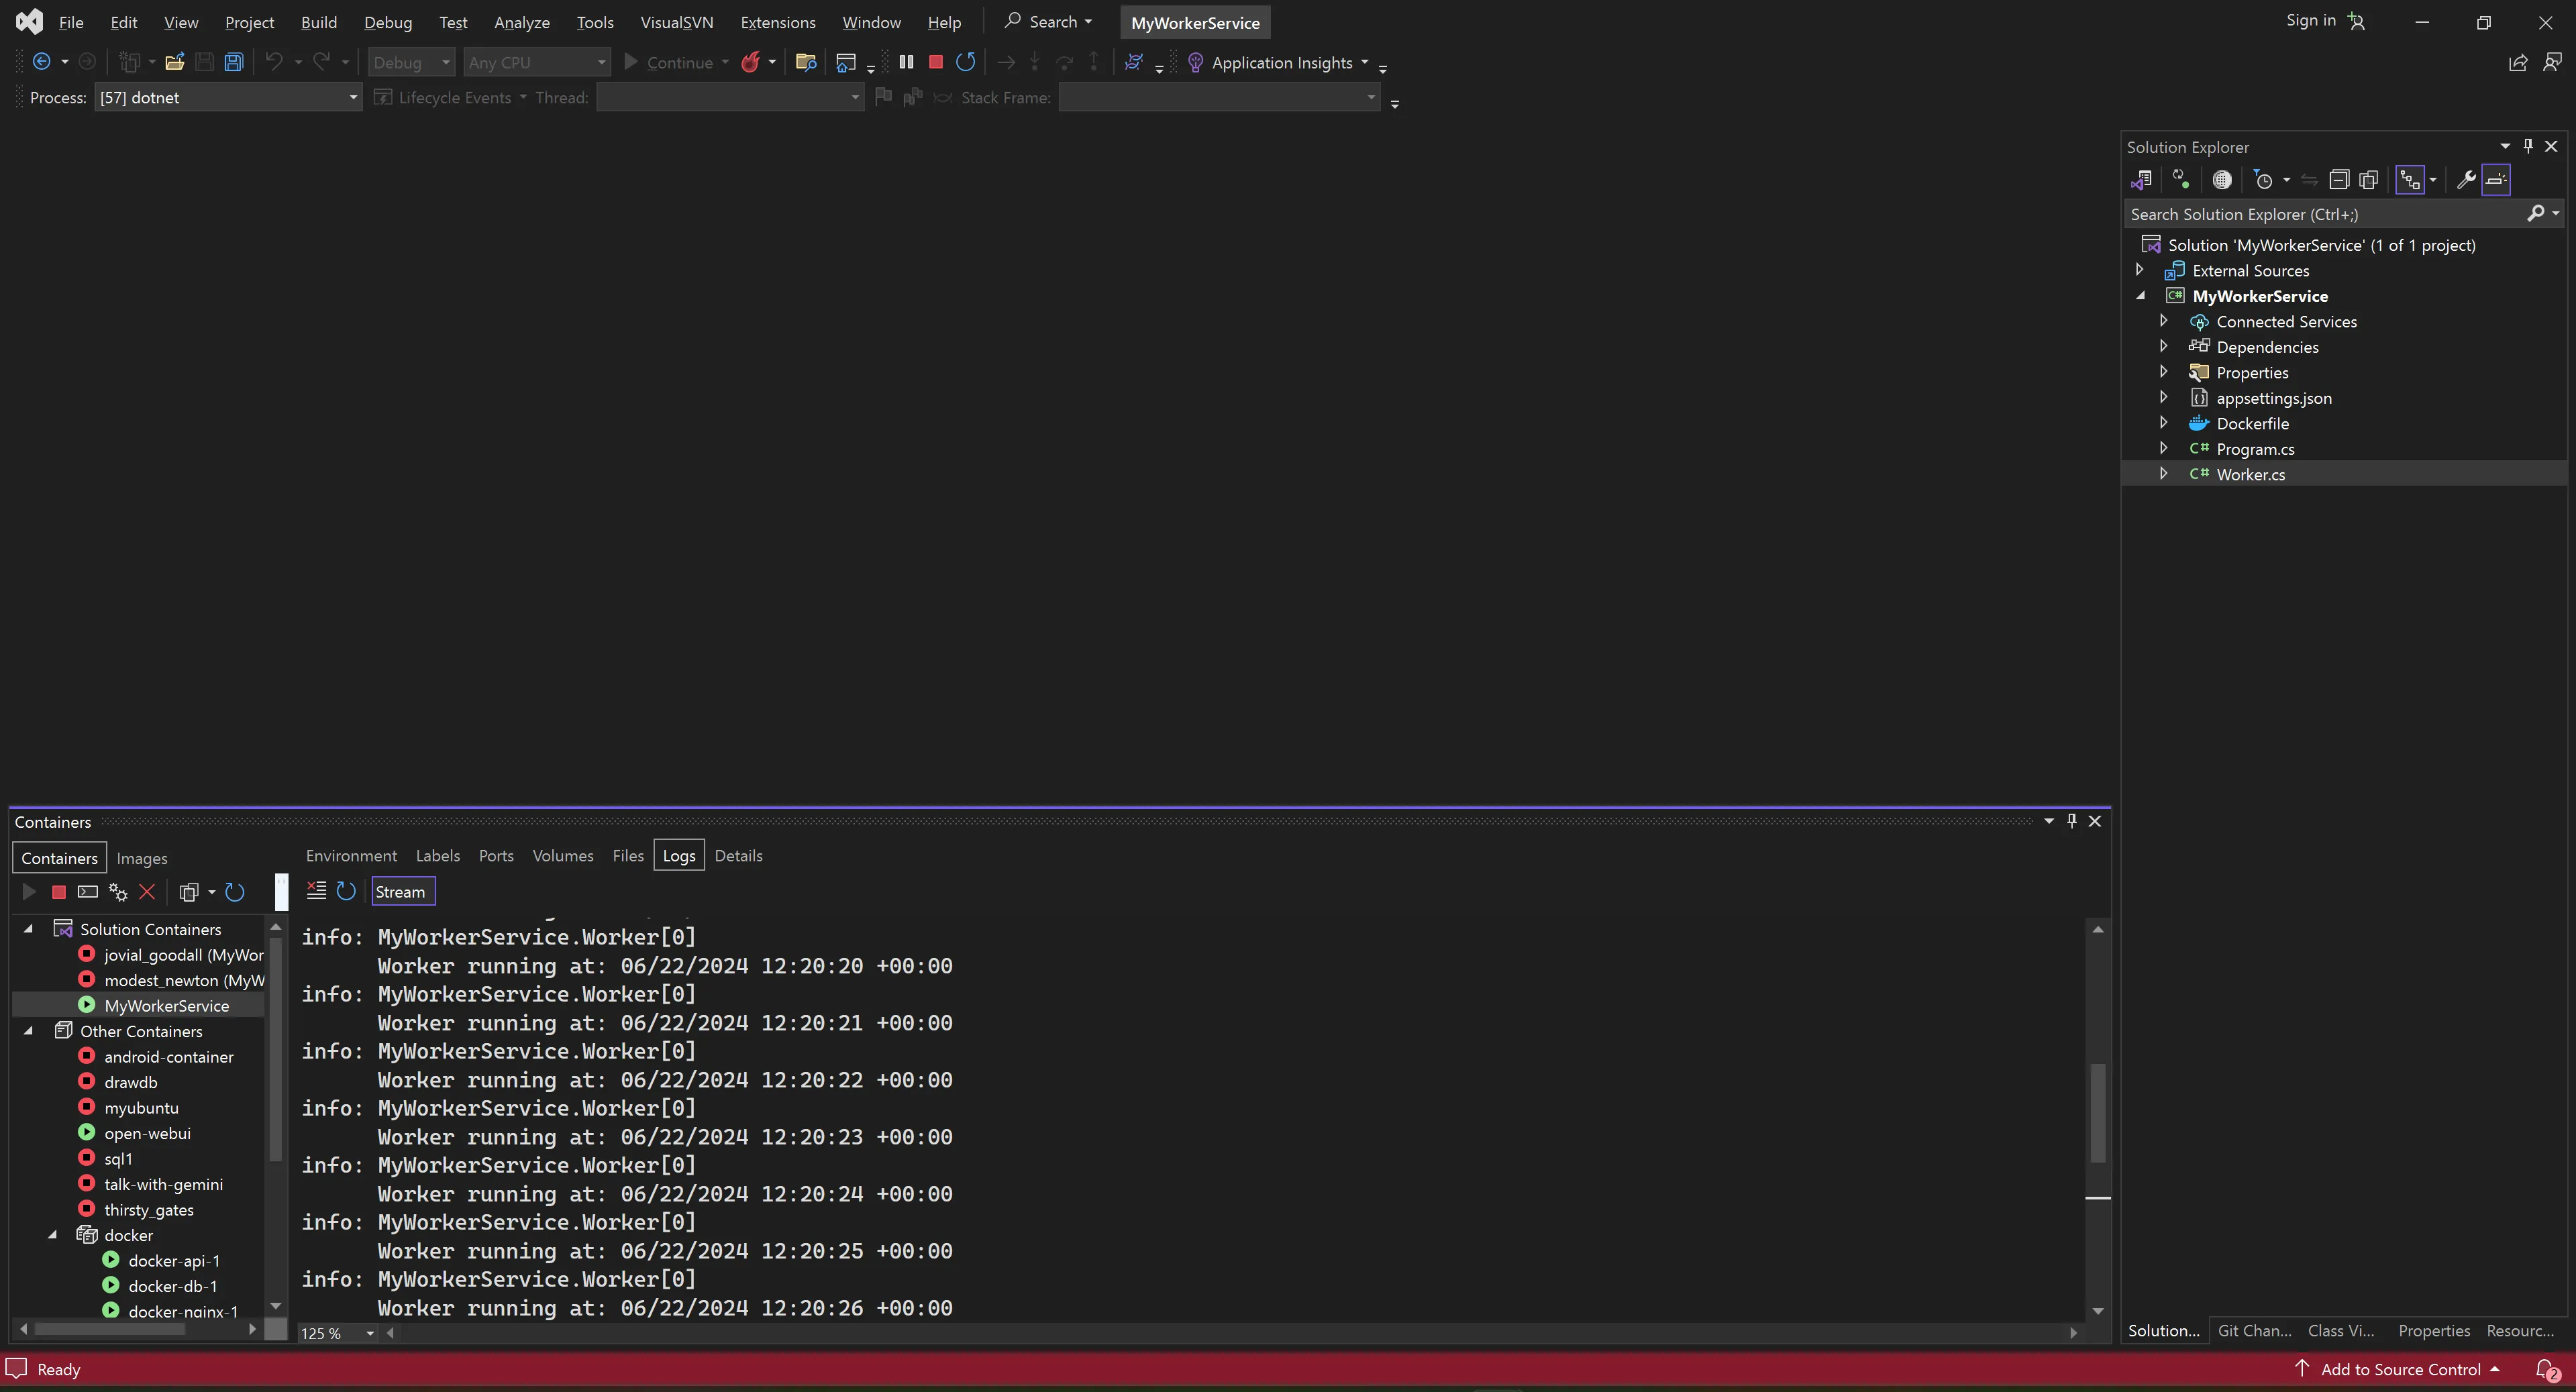Click the container Attach to Process gears icon
The height and width of the screenshot is (1392, 2576).
click(118, 892)
